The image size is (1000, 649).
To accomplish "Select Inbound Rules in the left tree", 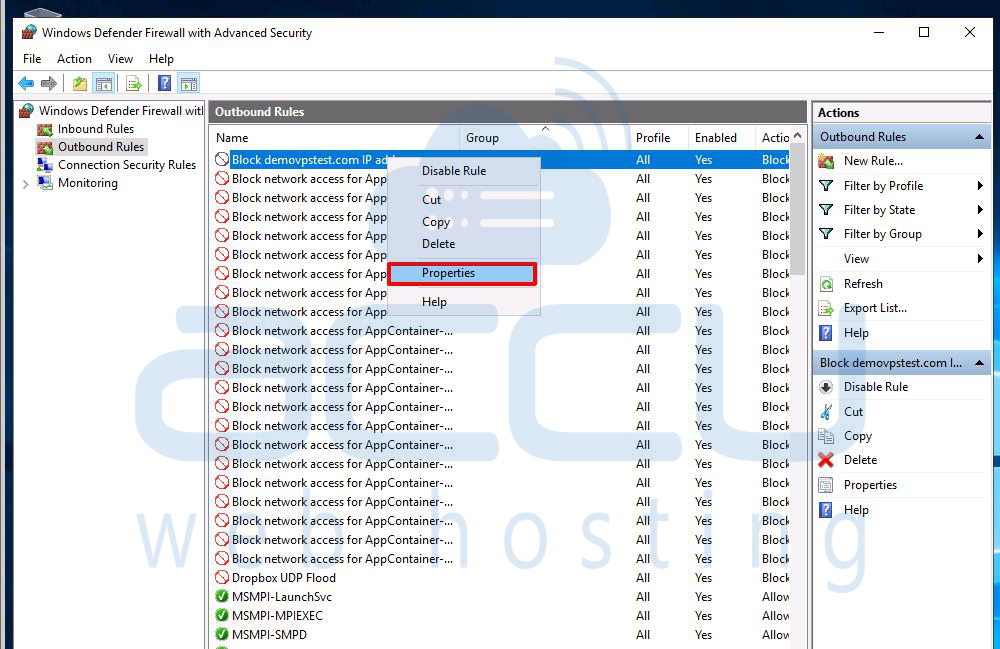I will [x=96, y=128].
